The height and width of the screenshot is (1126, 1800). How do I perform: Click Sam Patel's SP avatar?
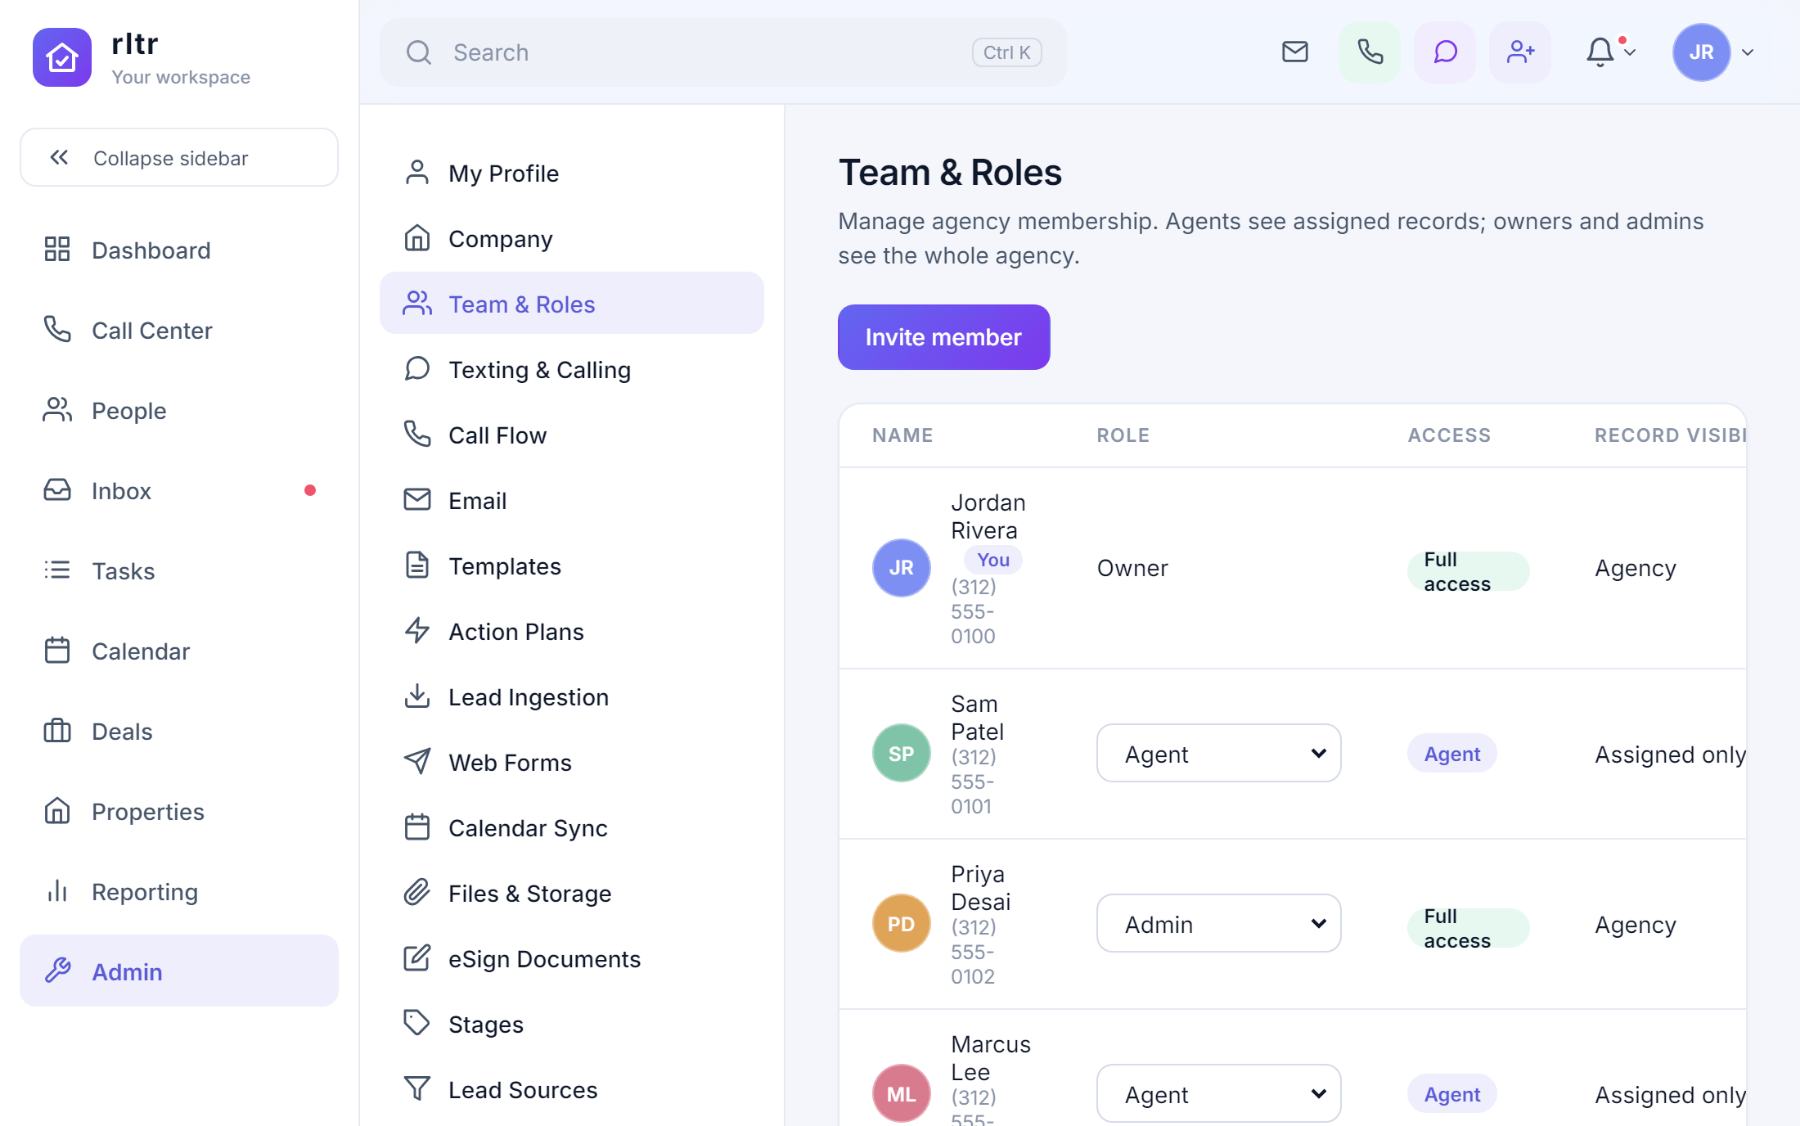[x=901, y=753]
